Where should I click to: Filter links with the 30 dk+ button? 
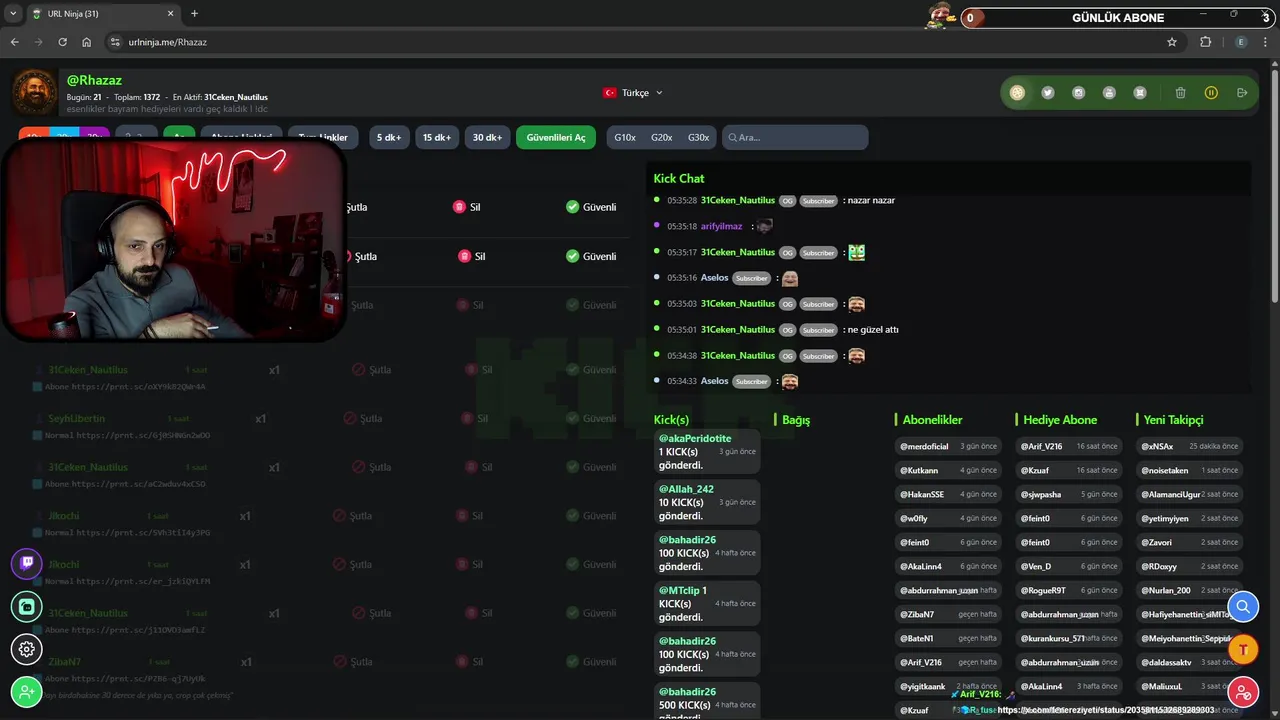[x=488, y=137]
